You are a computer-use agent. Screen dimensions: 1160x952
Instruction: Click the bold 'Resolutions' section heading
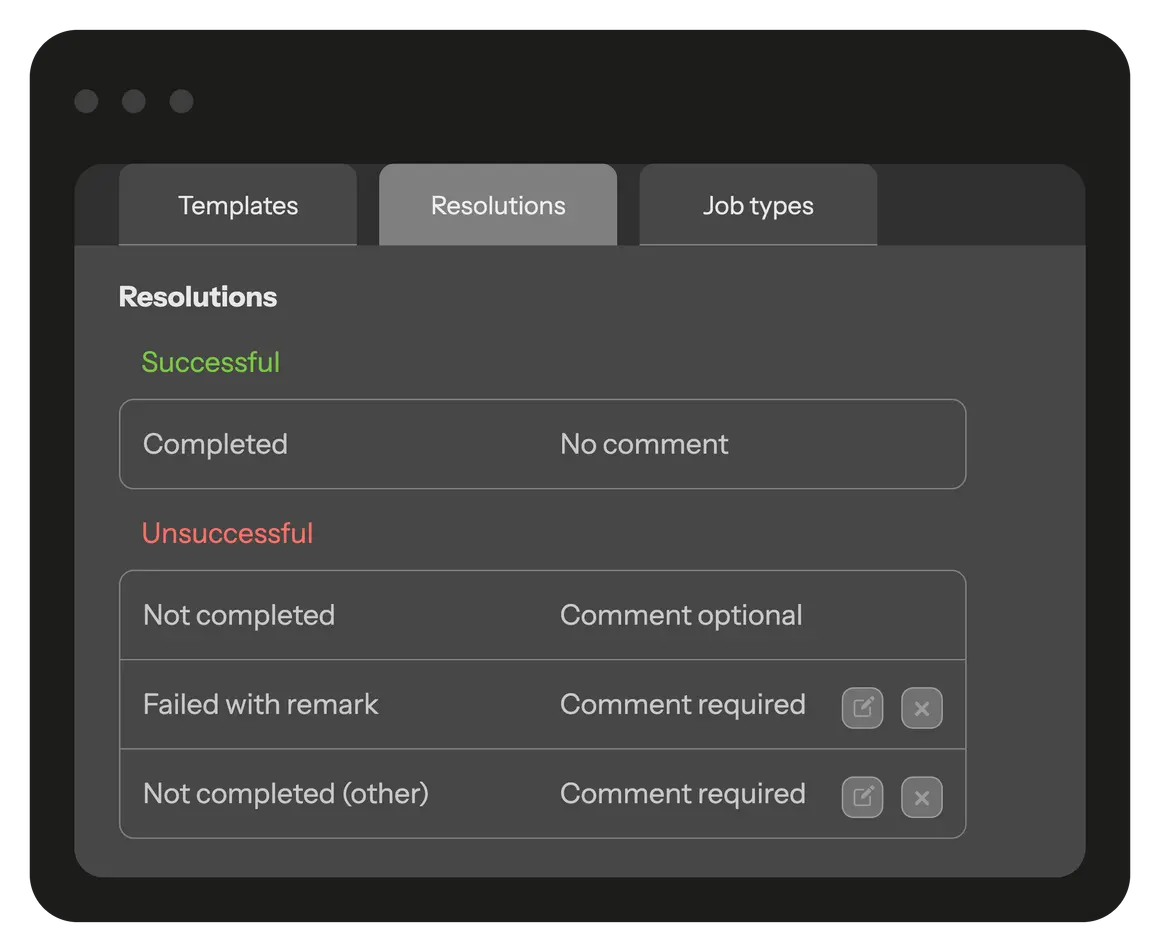198,297
